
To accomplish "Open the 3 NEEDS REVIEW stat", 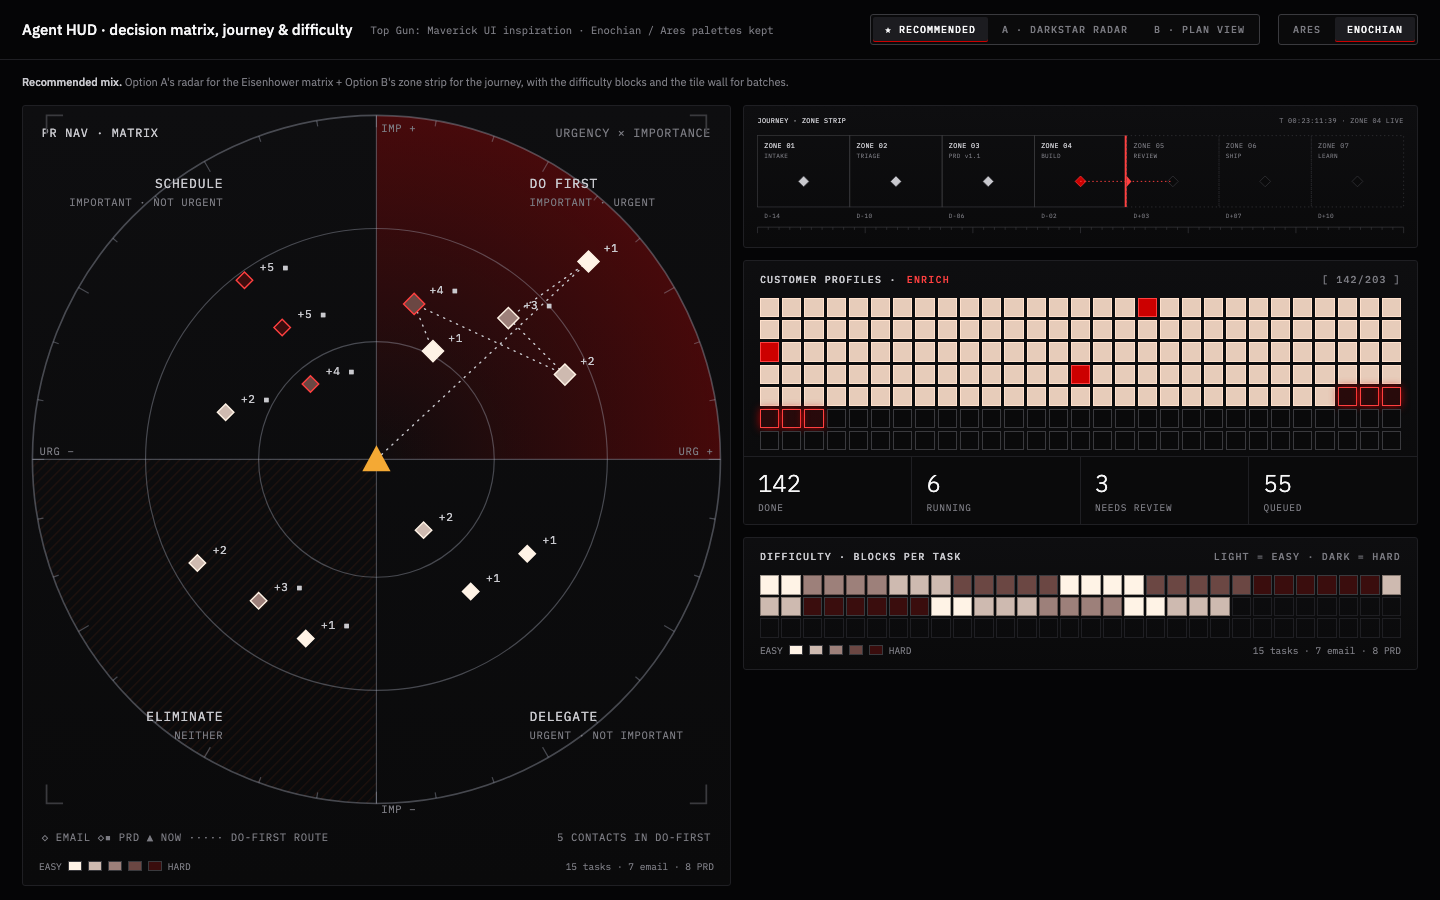I will pos(1164,491).
